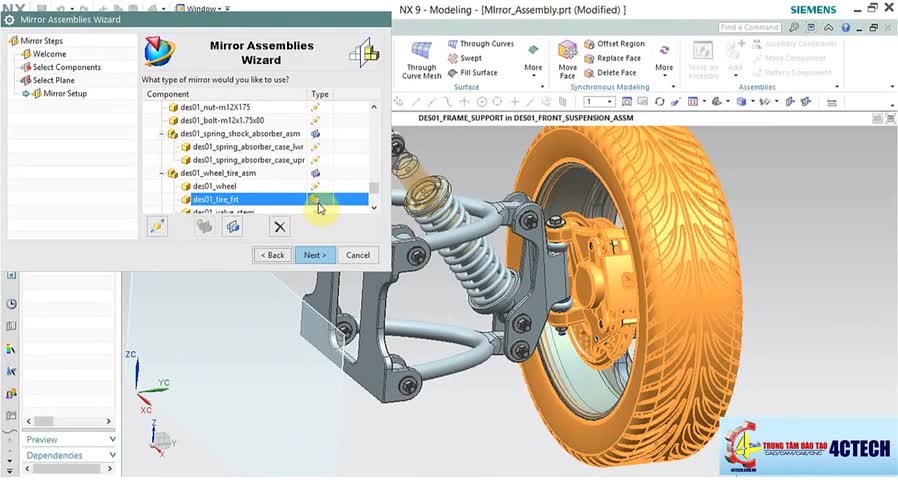Select des01_nut-m12X175 component row

(255, 107)
